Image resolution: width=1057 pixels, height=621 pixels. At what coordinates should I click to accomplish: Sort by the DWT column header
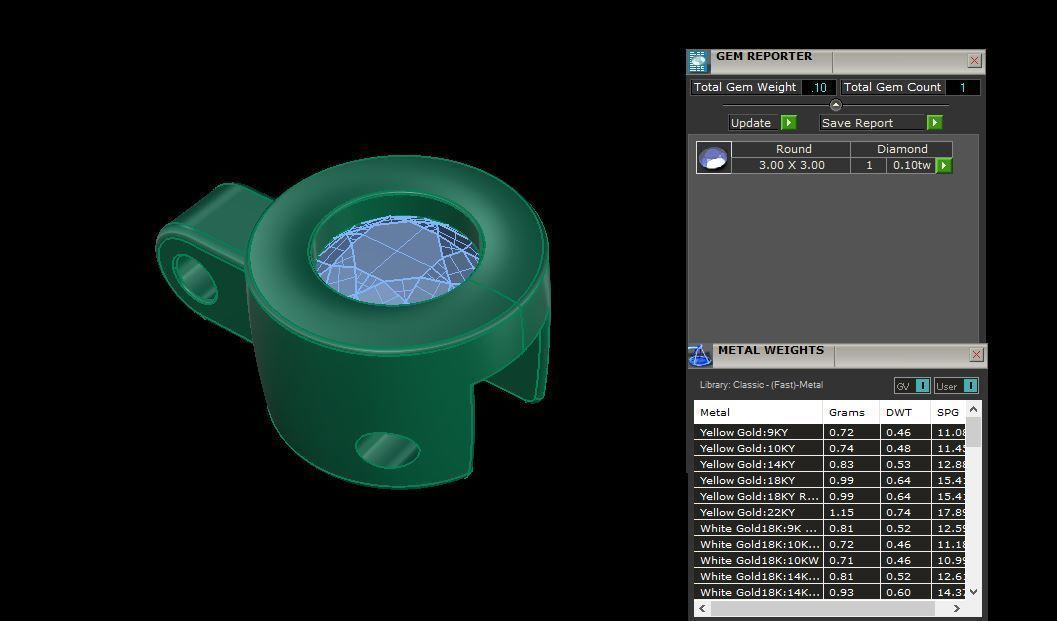(x=905, y=412)
